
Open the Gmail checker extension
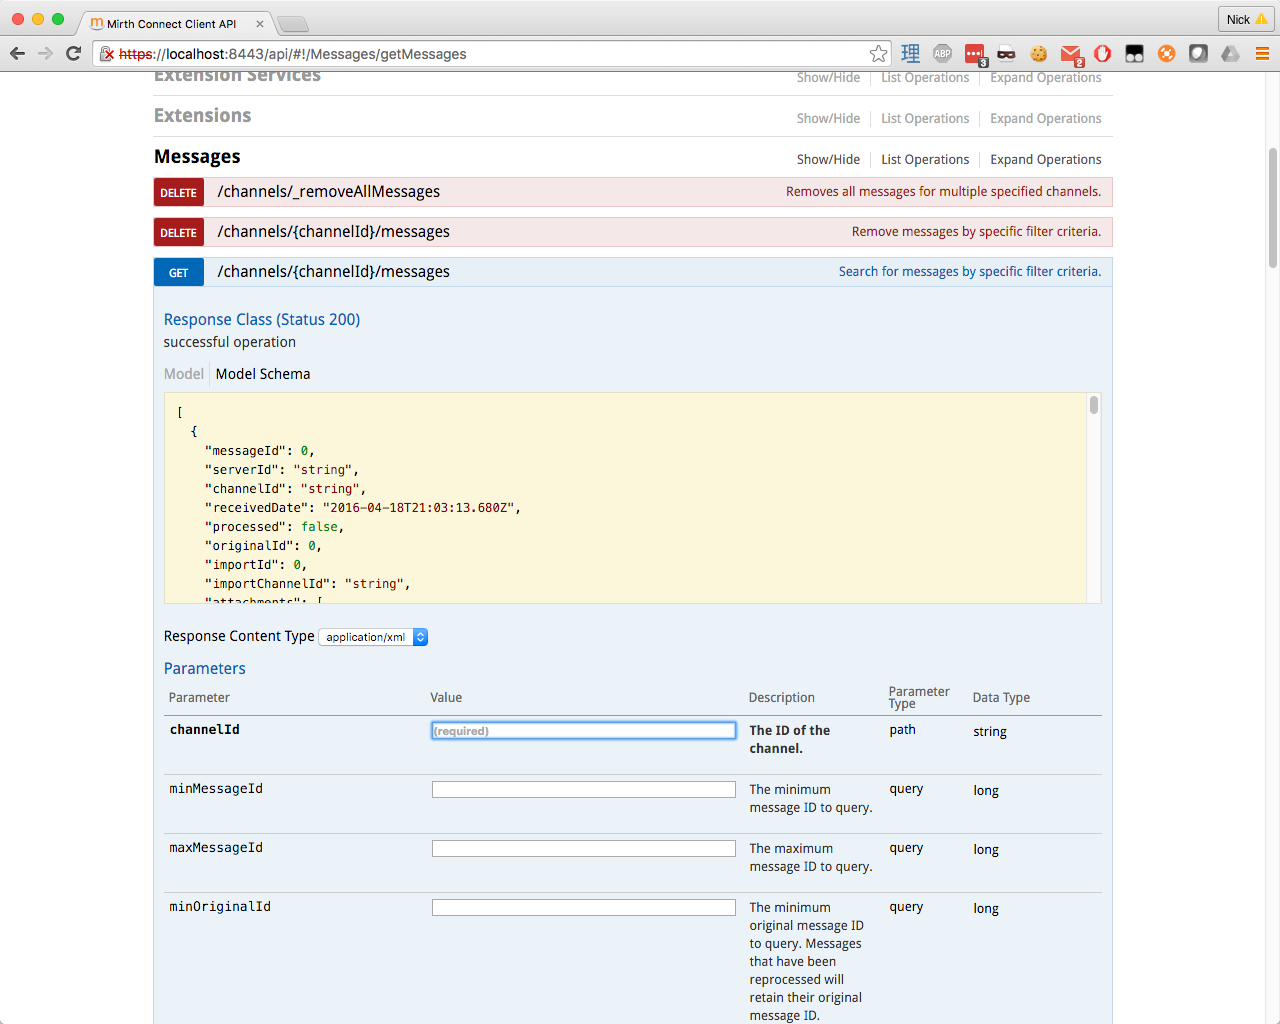[1071, 55]
